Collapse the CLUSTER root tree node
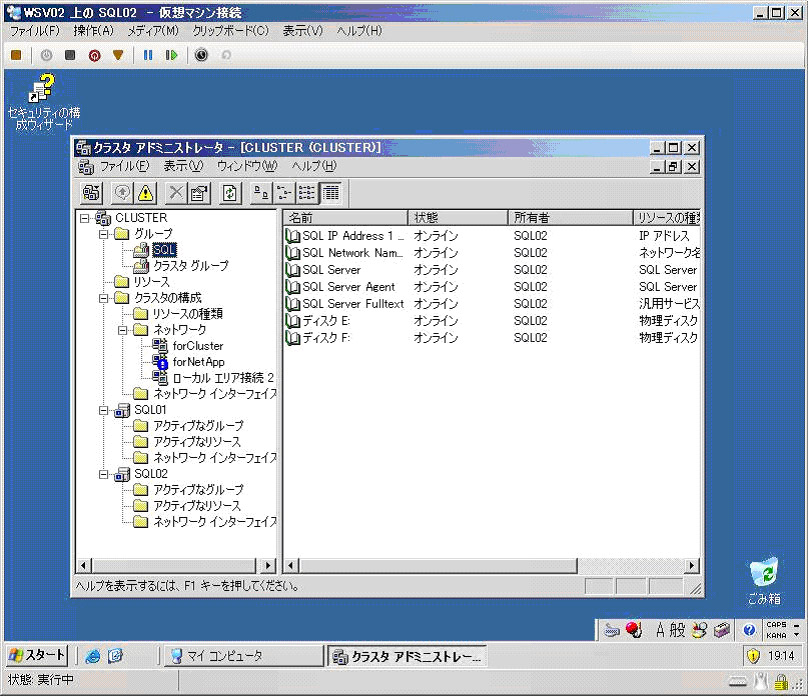808x696 pixels. tap(85, 218)
